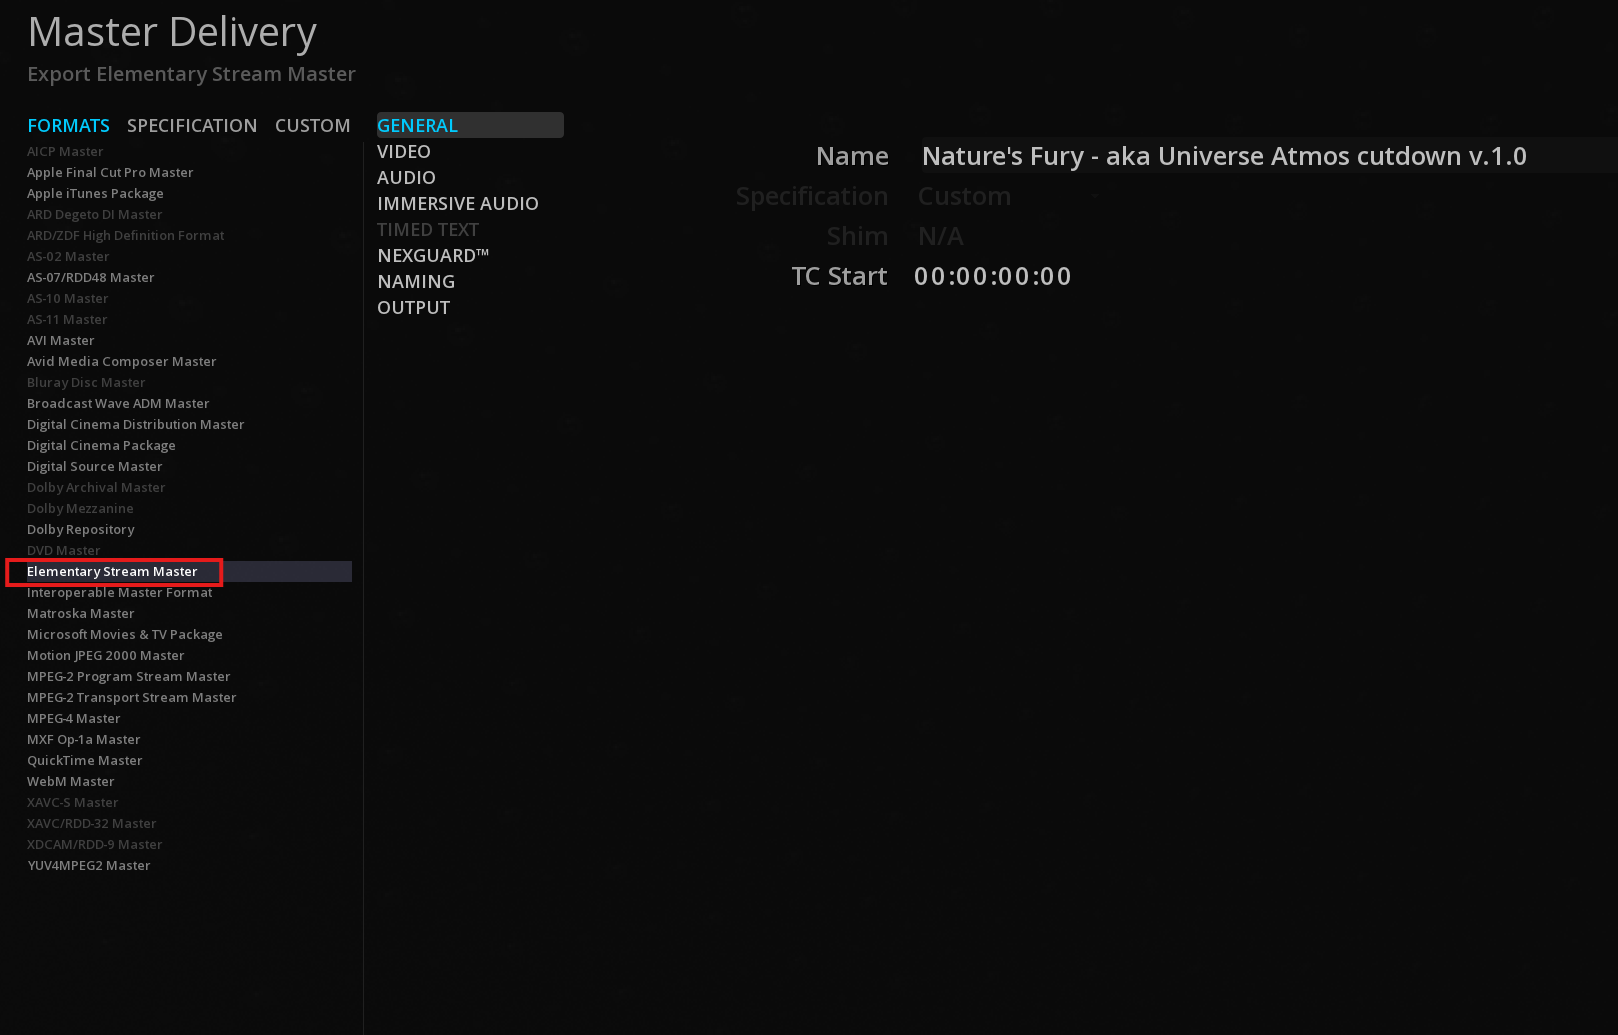Select QuickTime Master format
The width and height of the screenshot is (1618, 1035).
coord(85,761)
